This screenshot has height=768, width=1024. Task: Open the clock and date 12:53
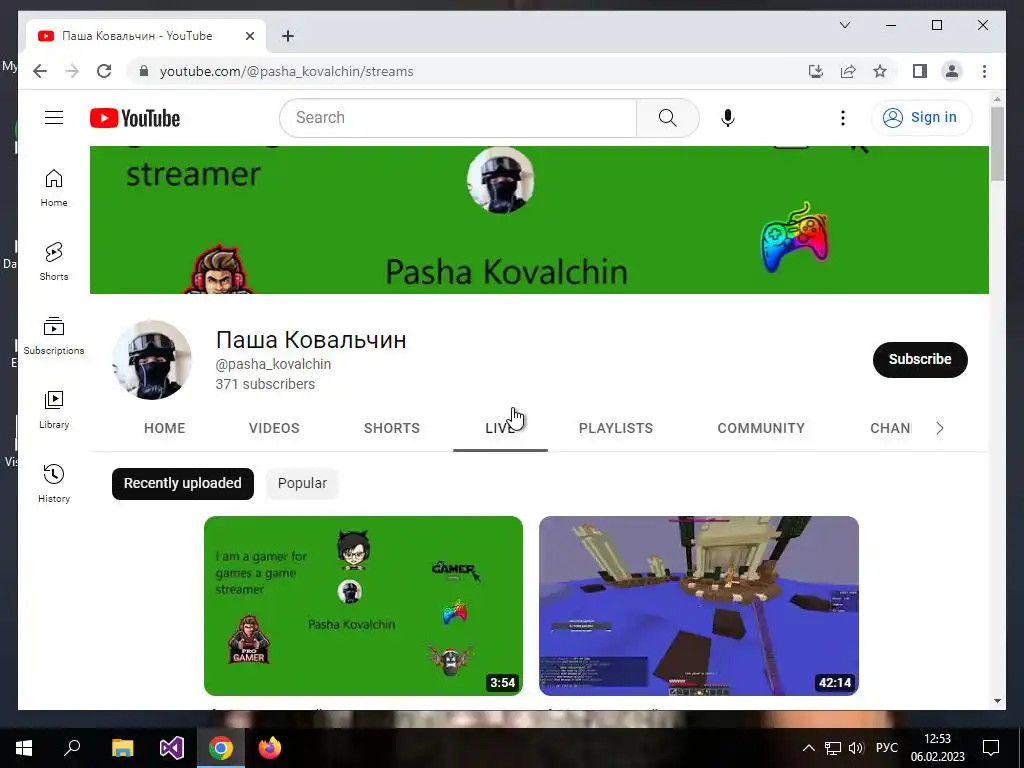[x=937, y=748]
